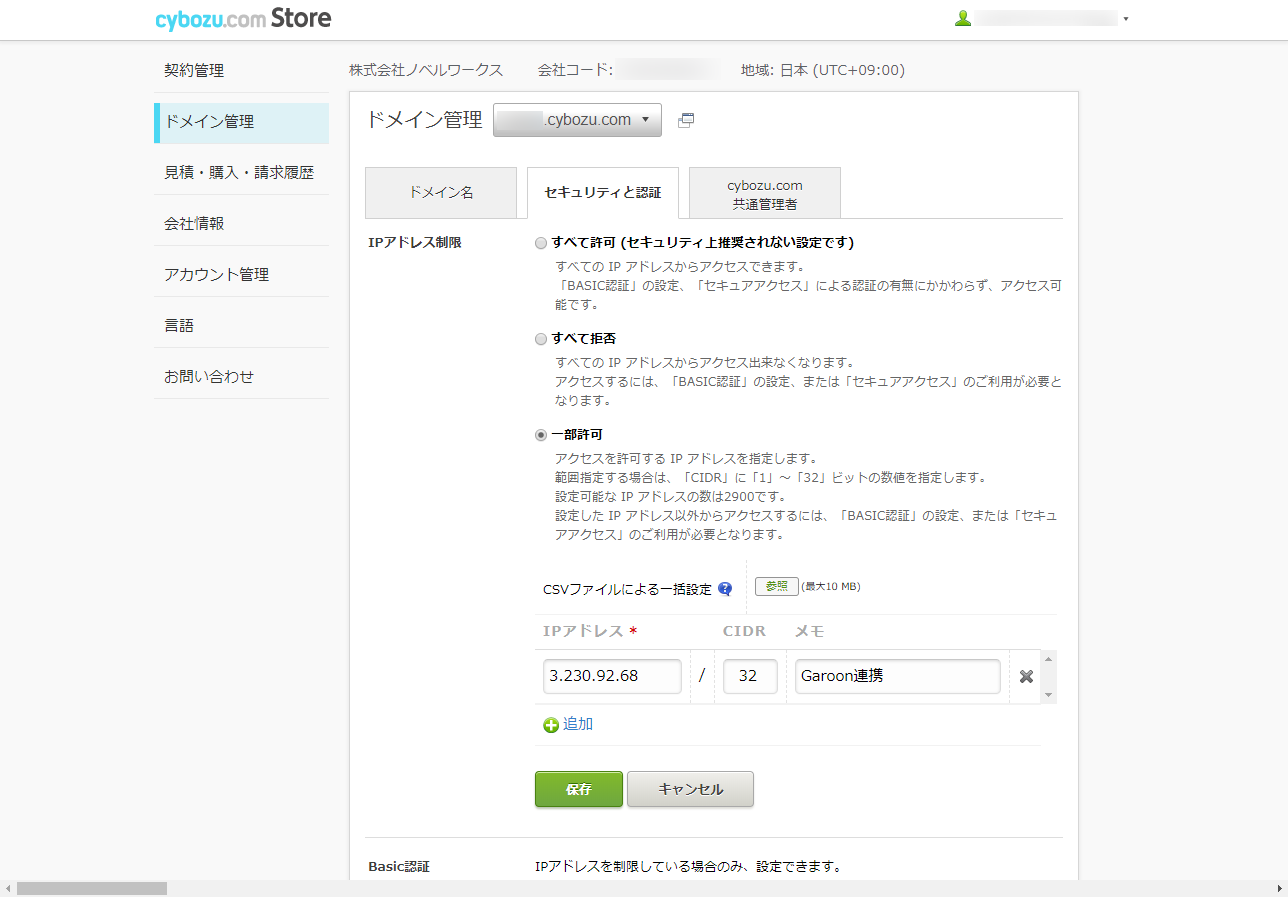Click the blue help icon beside CSV setting

[725, 589]
